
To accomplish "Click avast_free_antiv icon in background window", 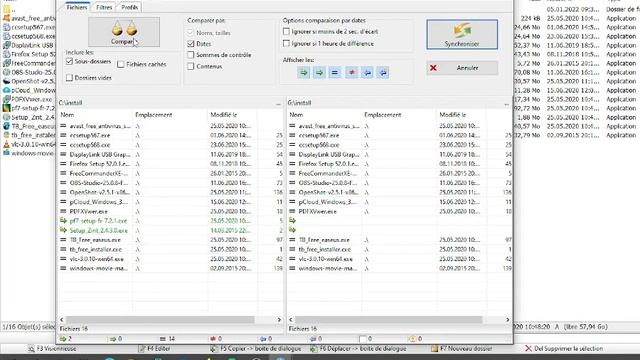I will point(6,18).
